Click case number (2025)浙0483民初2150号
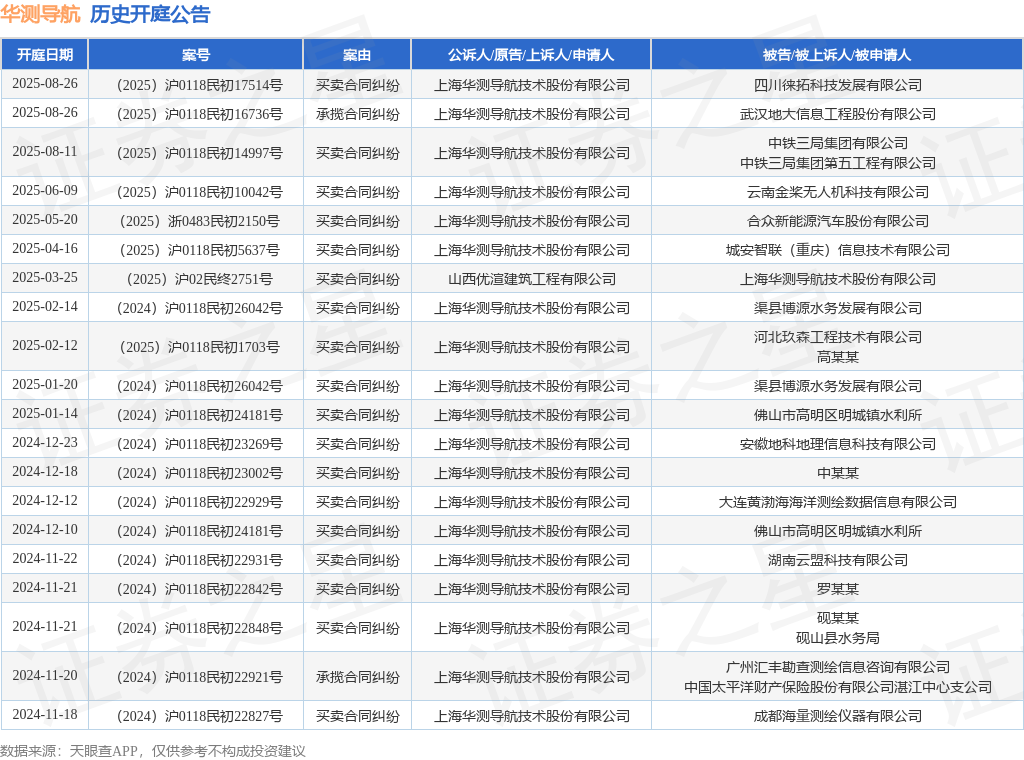The width and height of the screenshot is (1024, 760). 199,221
